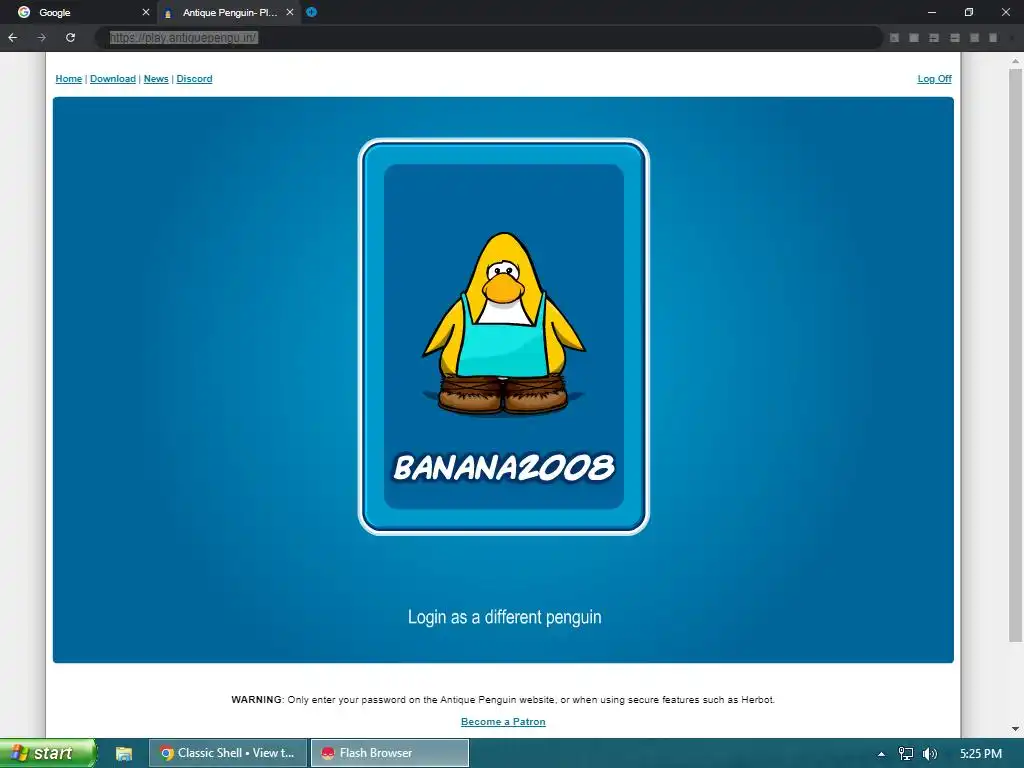Select the BANANA2008 penguin login card

504,336
